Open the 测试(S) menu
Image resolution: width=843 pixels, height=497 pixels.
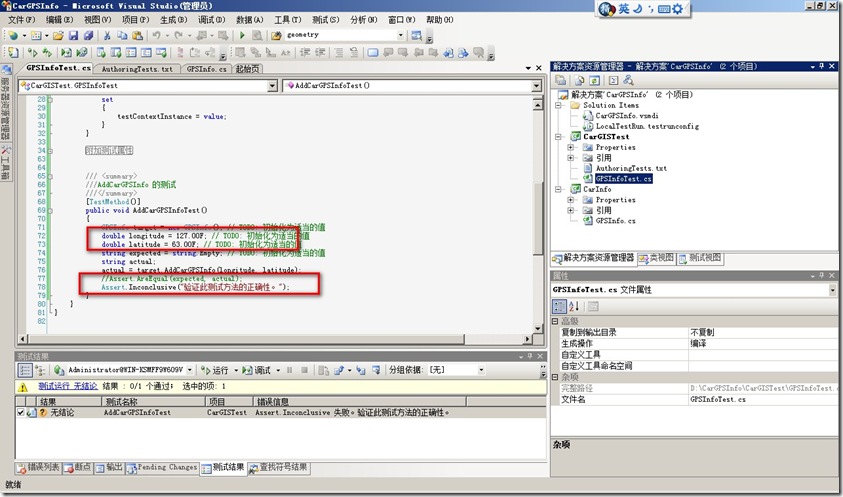pyautogui.click(x=324, y=19)
